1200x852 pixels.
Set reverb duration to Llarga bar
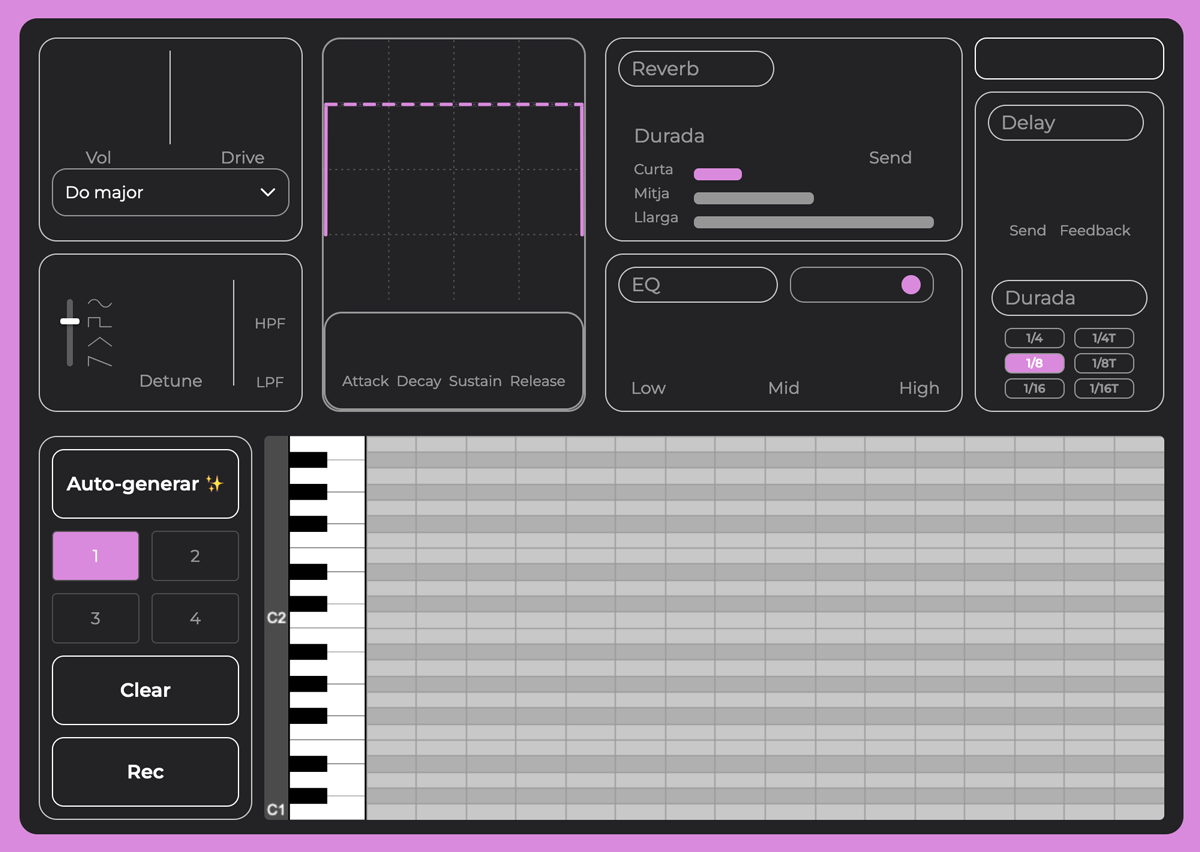point(813,222)
